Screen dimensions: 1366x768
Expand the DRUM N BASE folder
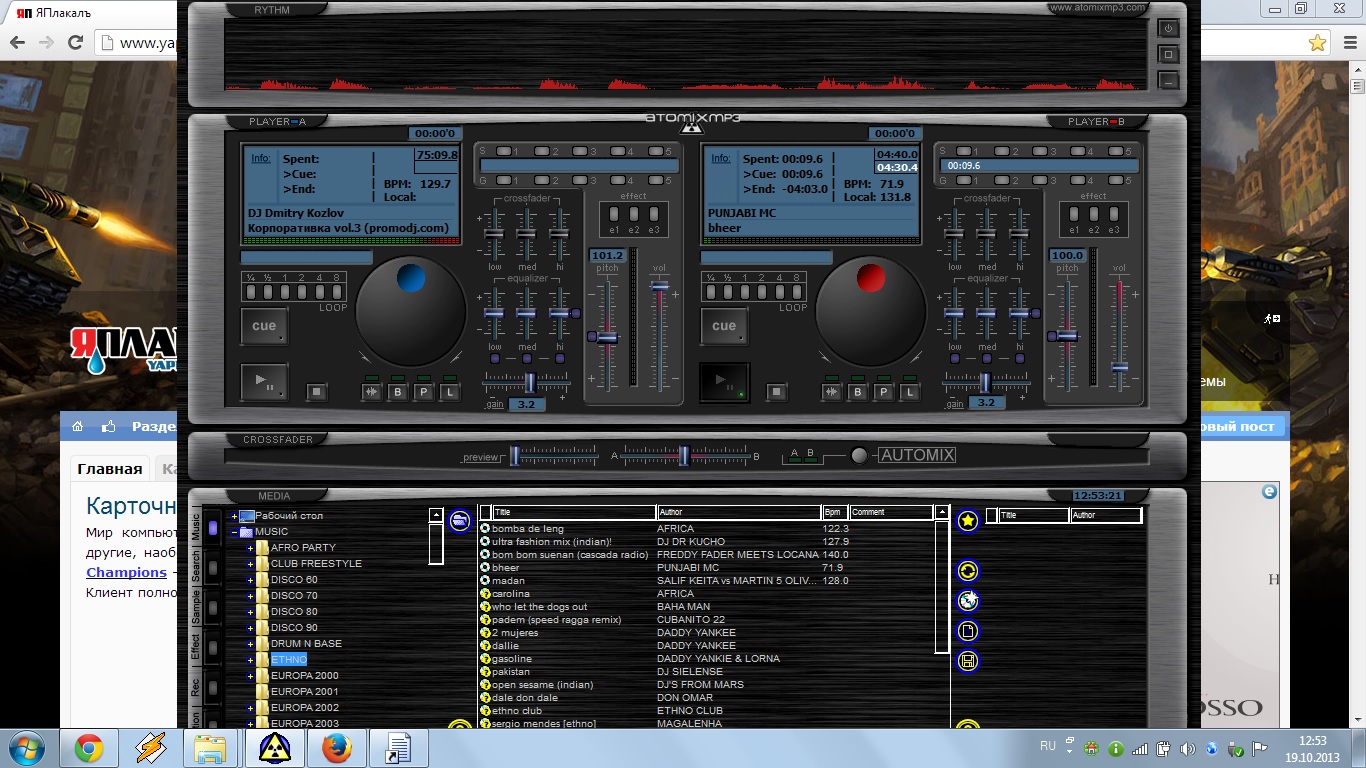pyautogui.click(x=251, y=644)
